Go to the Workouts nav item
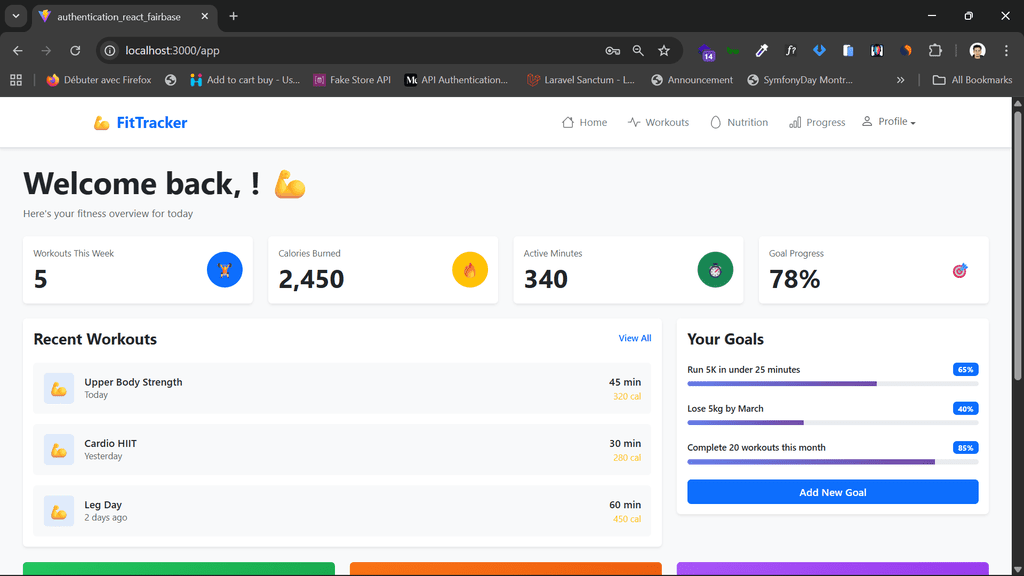The image size is (1024, 576). pos(658,123)
